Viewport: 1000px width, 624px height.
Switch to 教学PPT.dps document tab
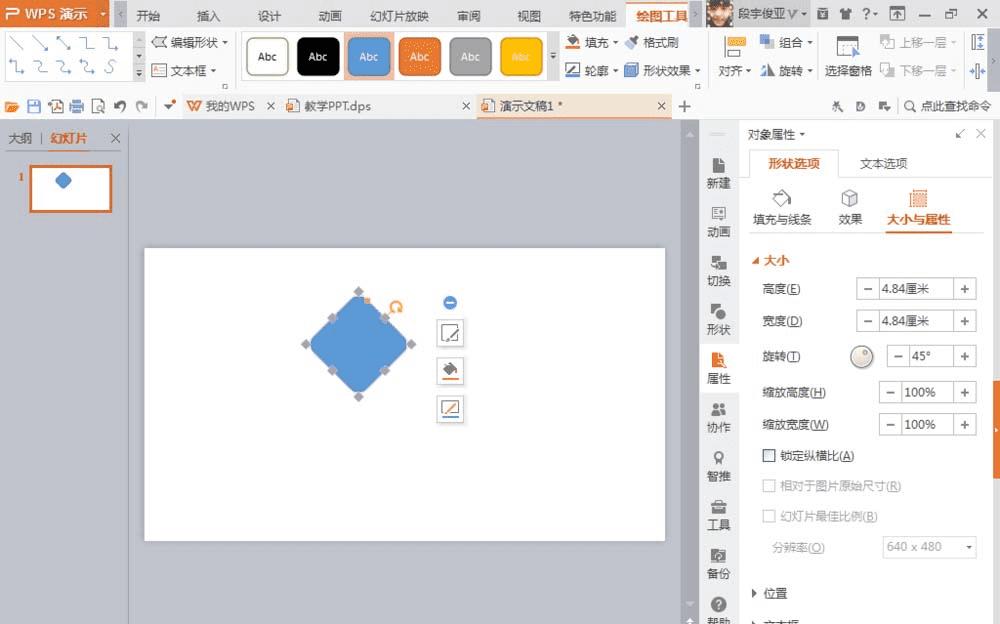click(337, 107)
